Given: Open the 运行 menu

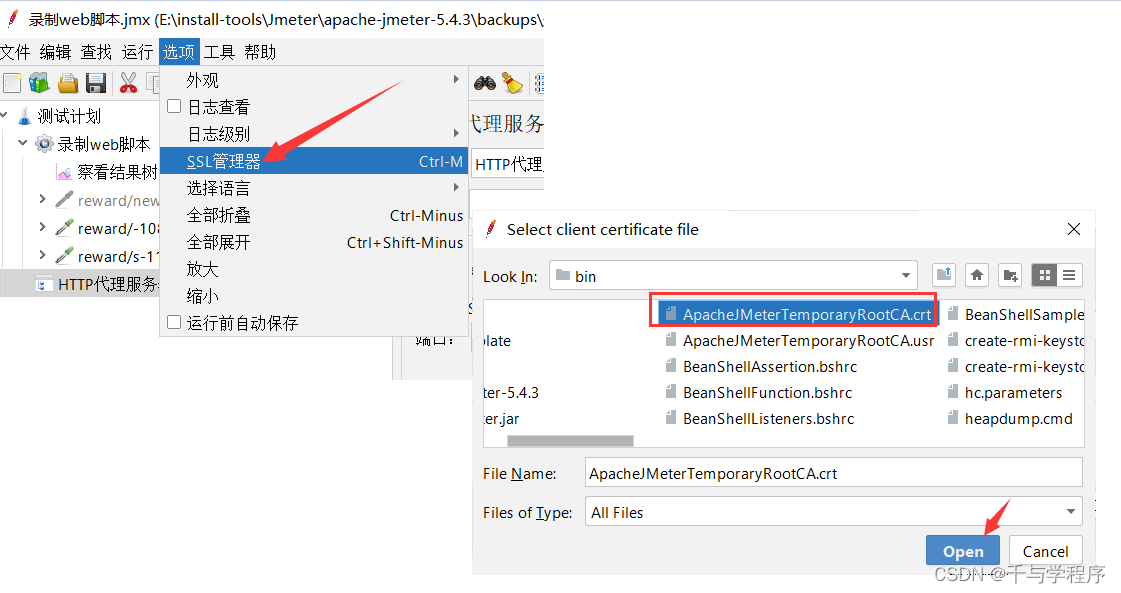Looking at the screenshot, I should point(137,52).
